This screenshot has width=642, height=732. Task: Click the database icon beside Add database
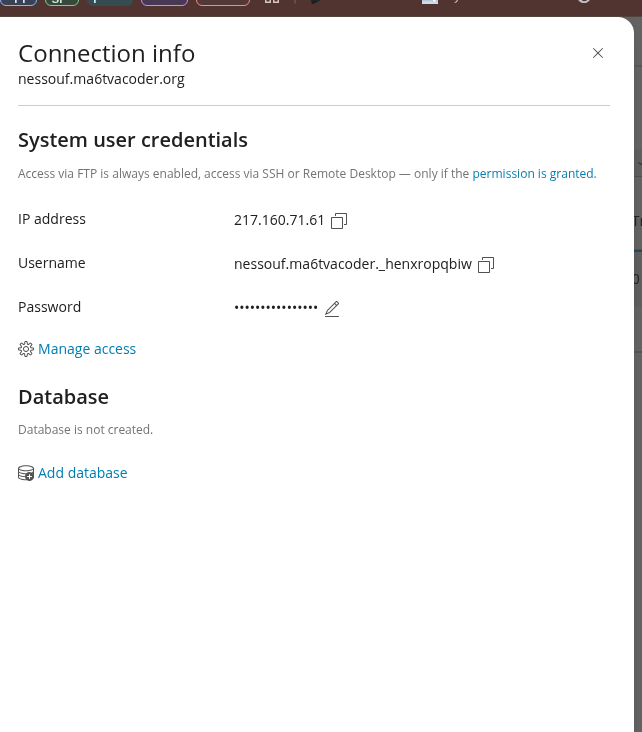(x=26, y=473)
